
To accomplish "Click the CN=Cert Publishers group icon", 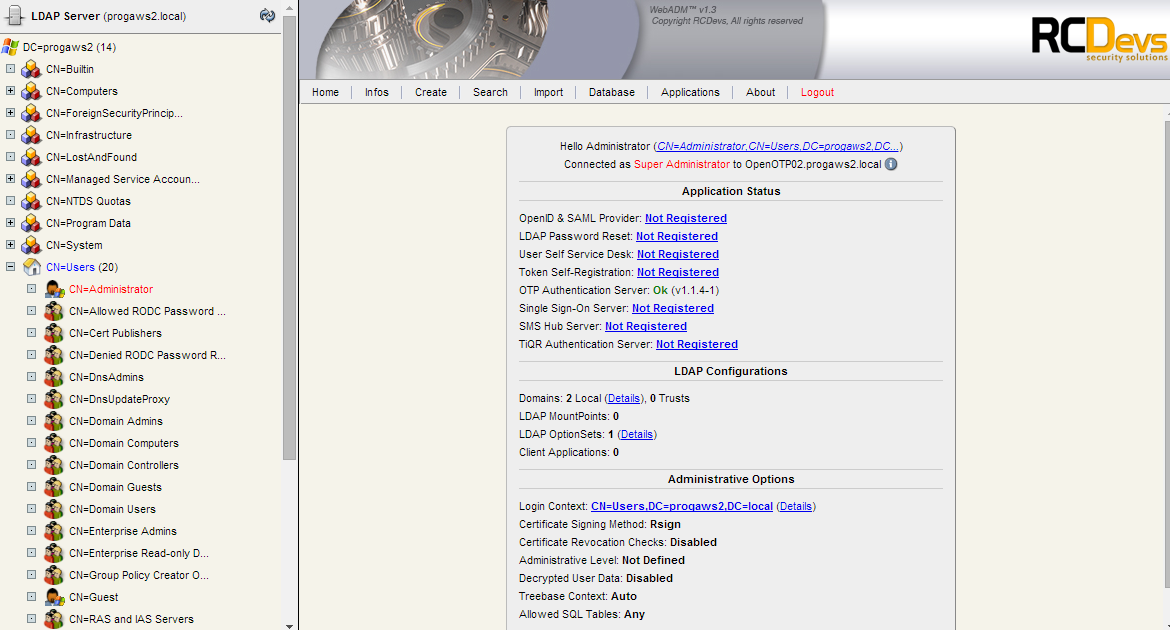I will tap(54, 334).
